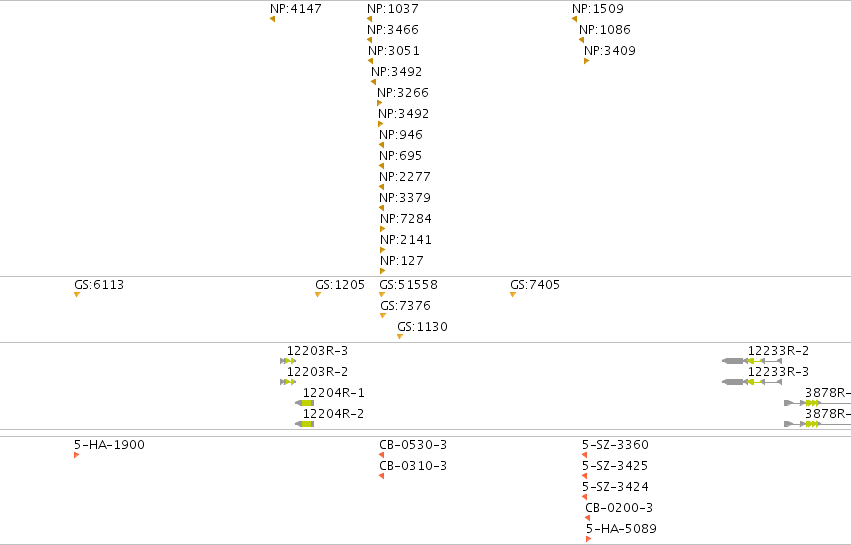
Task: Open feature NP:2277
Action: click(405, 176)
